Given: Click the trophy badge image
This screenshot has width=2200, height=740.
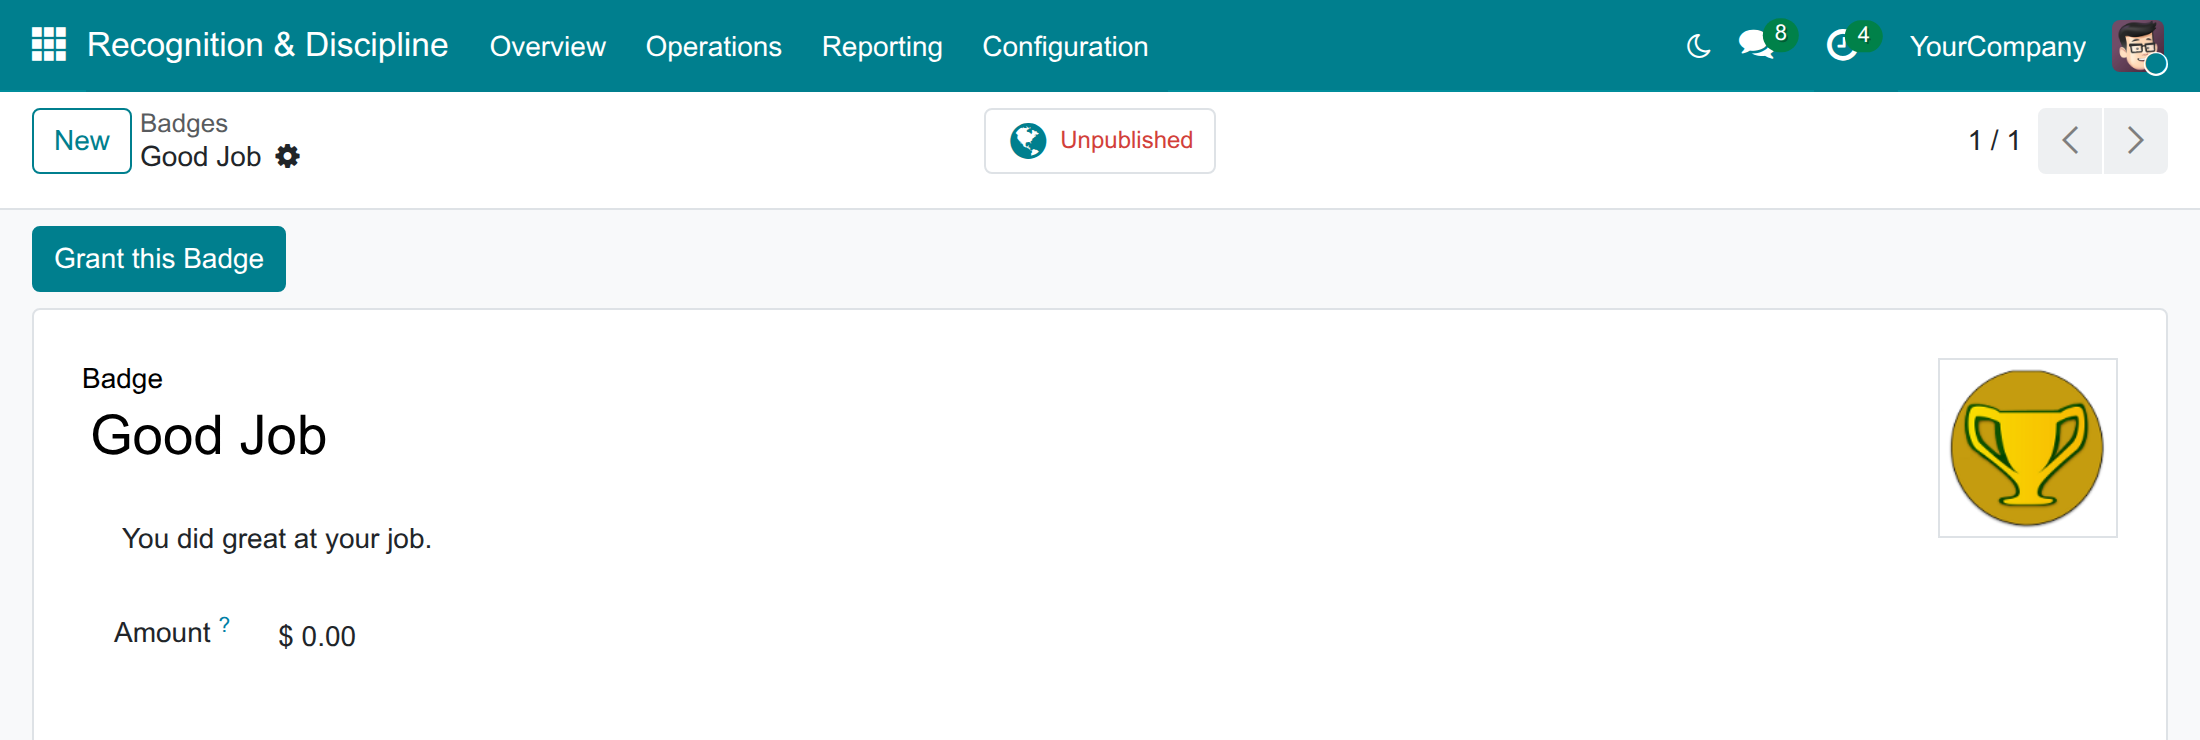Looking at the screenshot, I should (x=2027, y=448).
